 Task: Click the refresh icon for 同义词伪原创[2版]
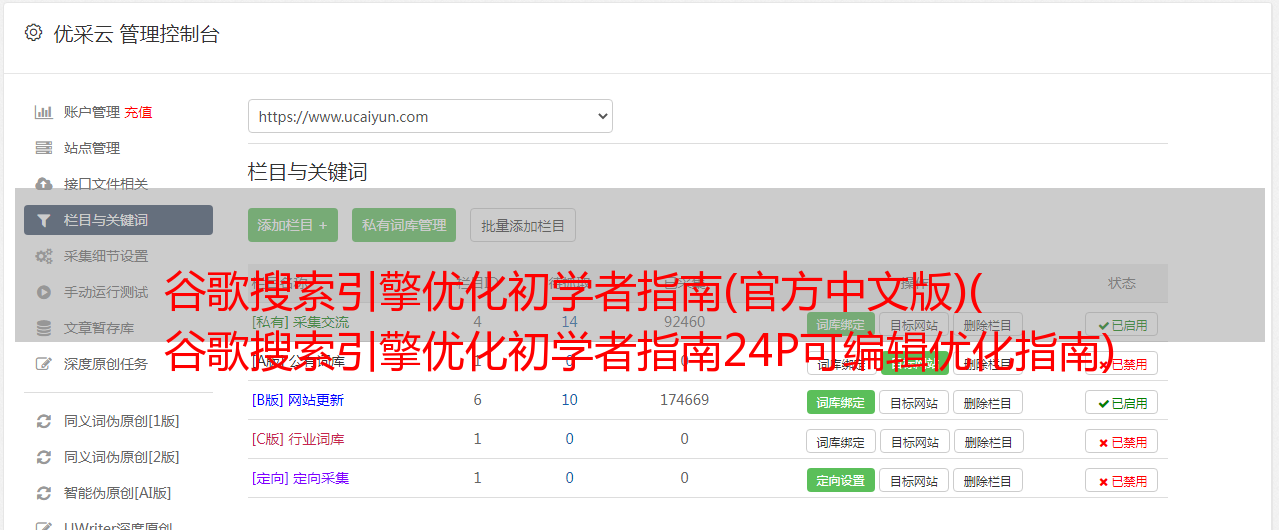pyautogui.click(x=44, y=457)
